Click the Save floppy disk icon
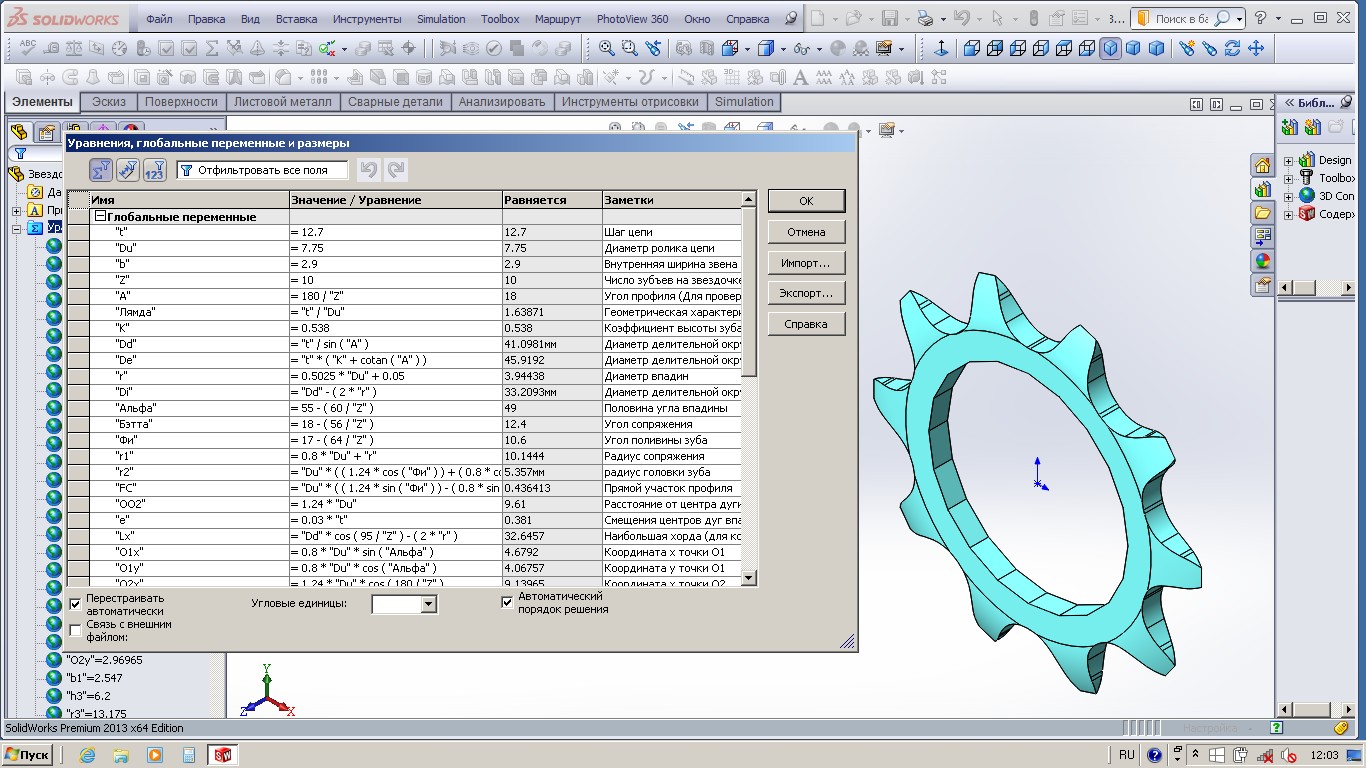 point(889,18)
